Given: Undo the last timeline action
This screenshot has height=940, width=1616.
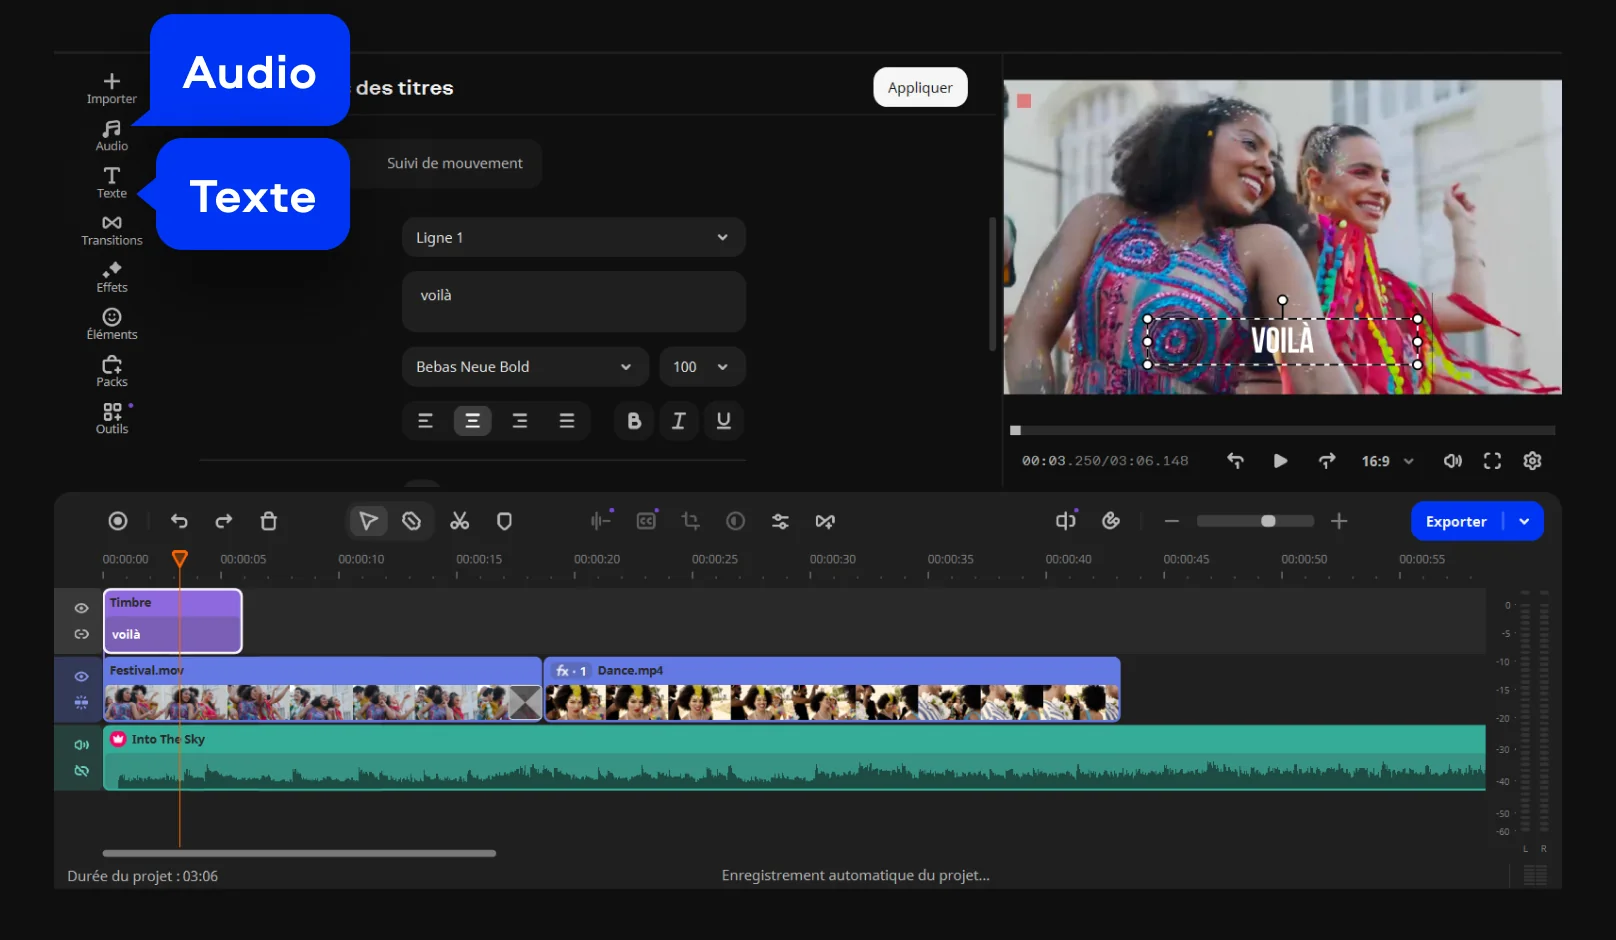Looking at the screenshot, I should coord(179,521).
